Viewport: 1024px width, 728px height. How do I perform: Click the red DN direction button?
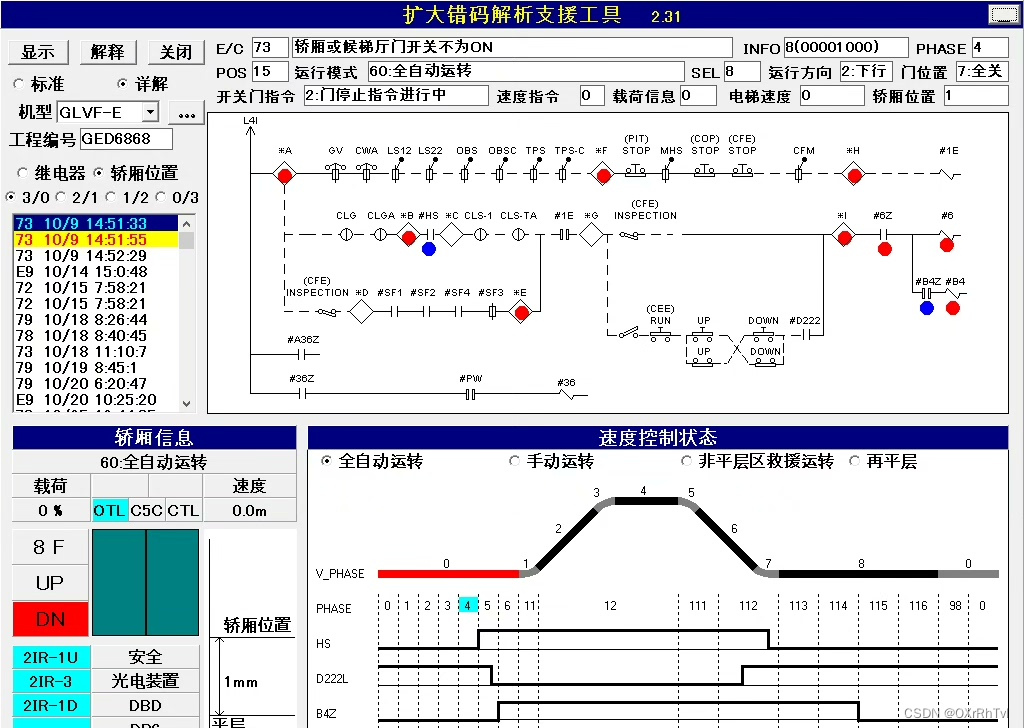click(x=50, y=619)
